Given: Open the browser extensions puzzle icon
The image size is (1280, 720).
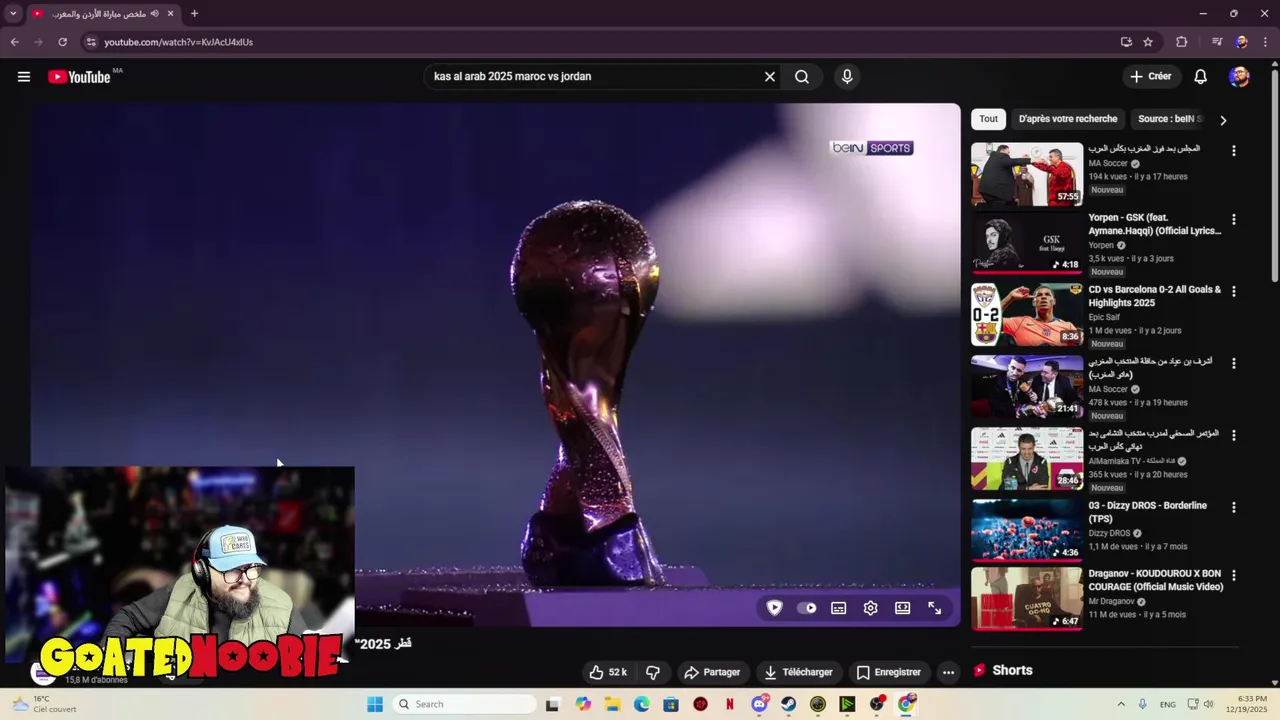Looking at the screenshot, I should point(1182,42).
